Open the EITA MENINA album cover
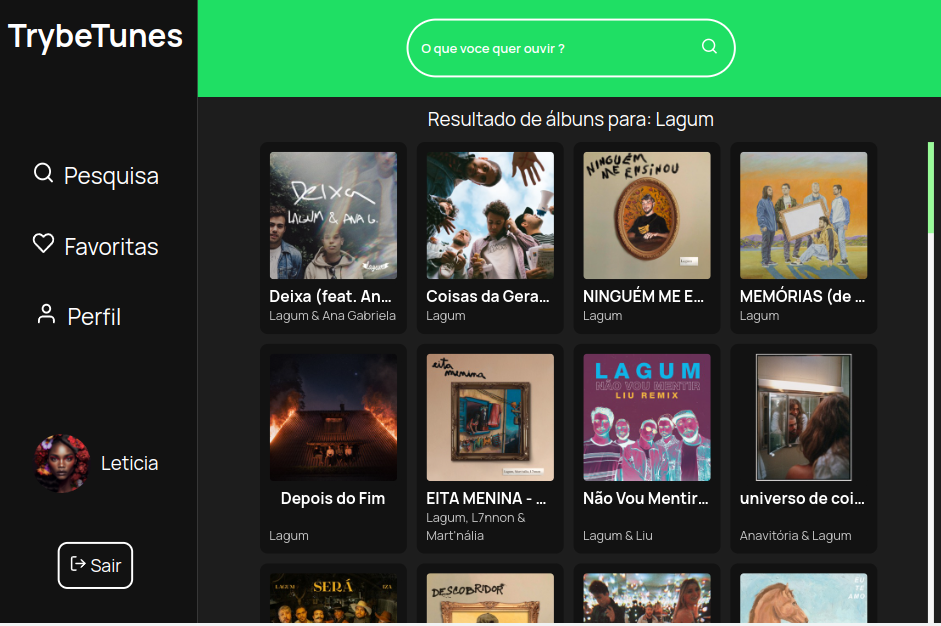 point(490,417)
